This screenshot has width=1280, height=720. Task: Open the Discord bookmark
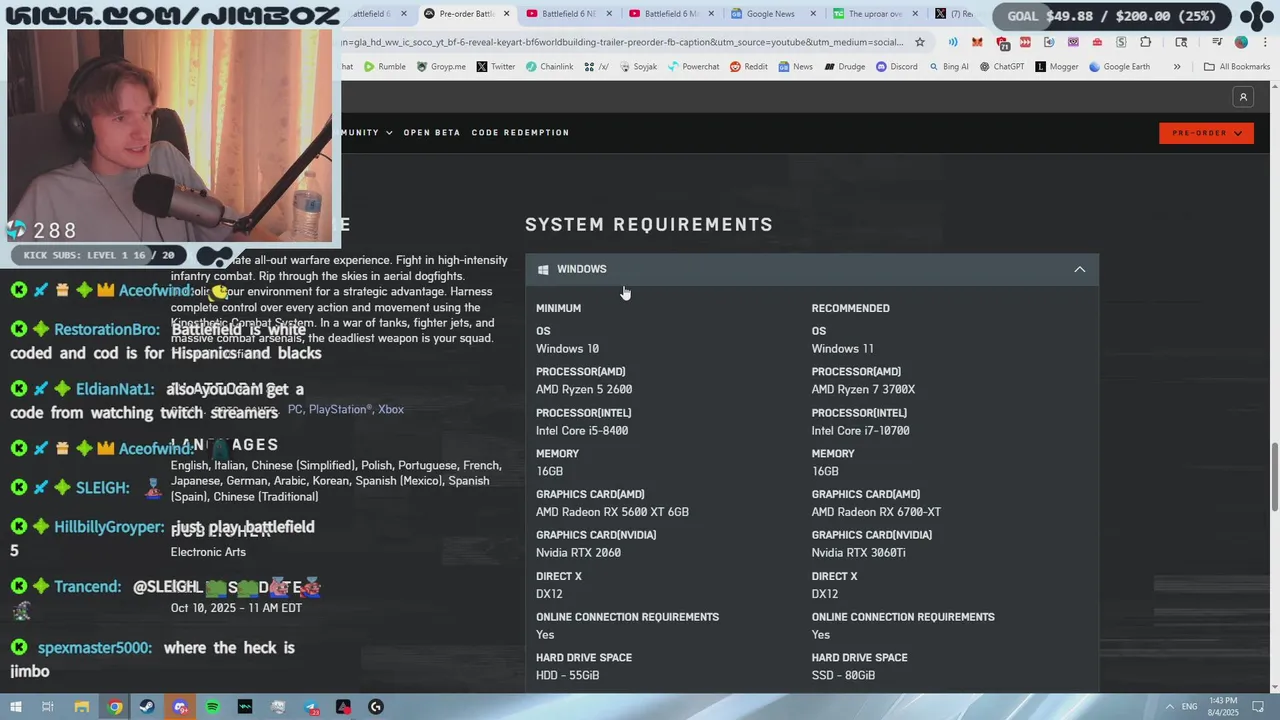(896, 67)
